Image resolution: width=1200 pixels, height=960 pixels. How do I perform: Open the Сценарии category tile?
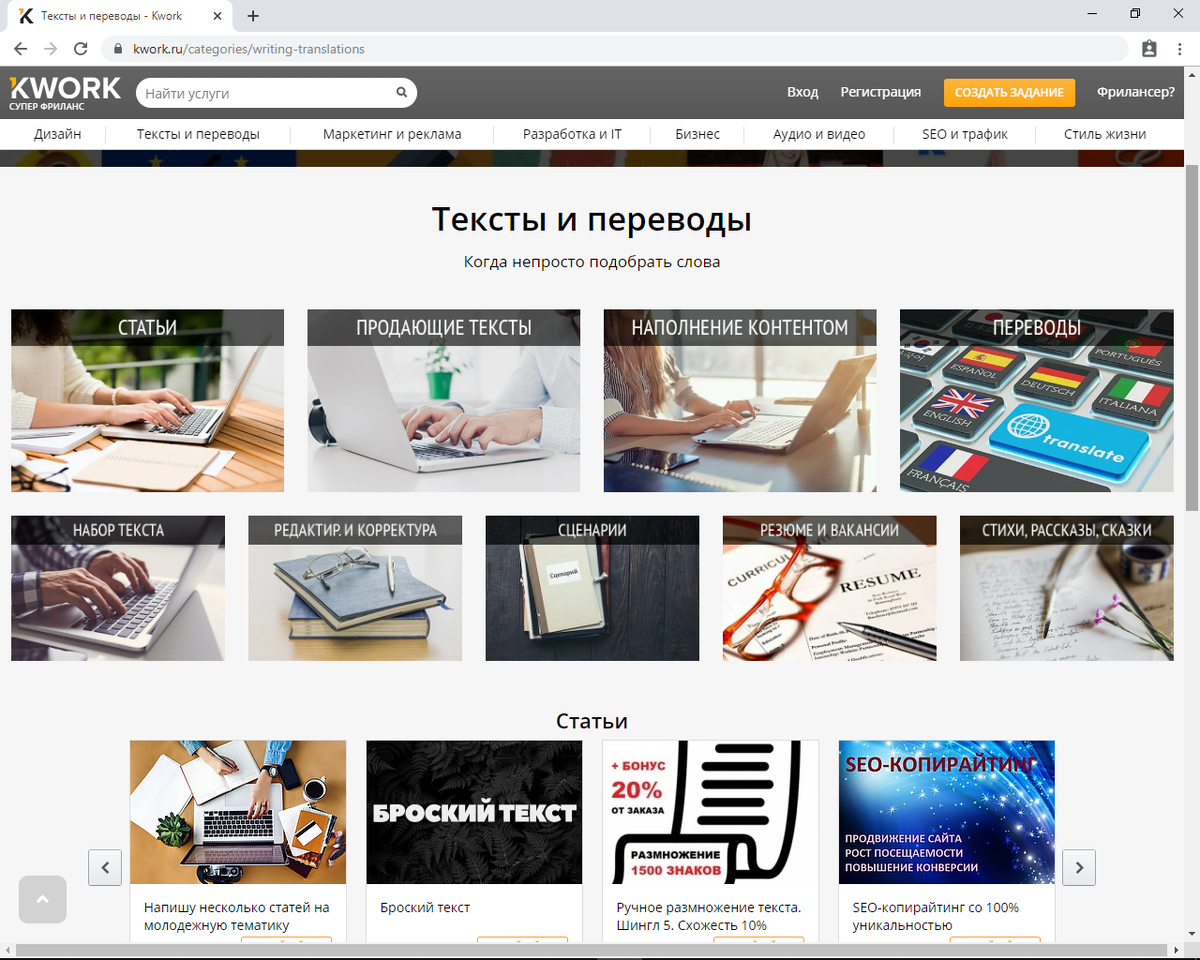click(x=592, y=588)
